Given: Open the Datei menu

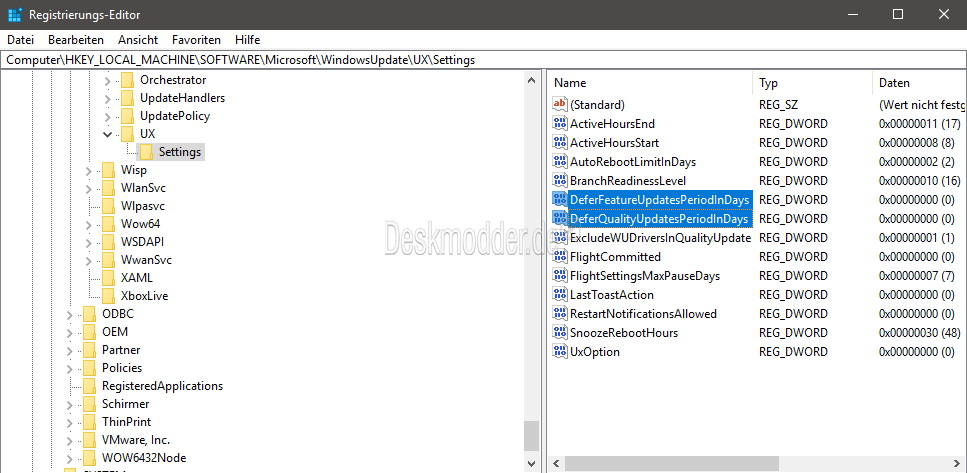Looking at the screenshot, I should 20,40.
